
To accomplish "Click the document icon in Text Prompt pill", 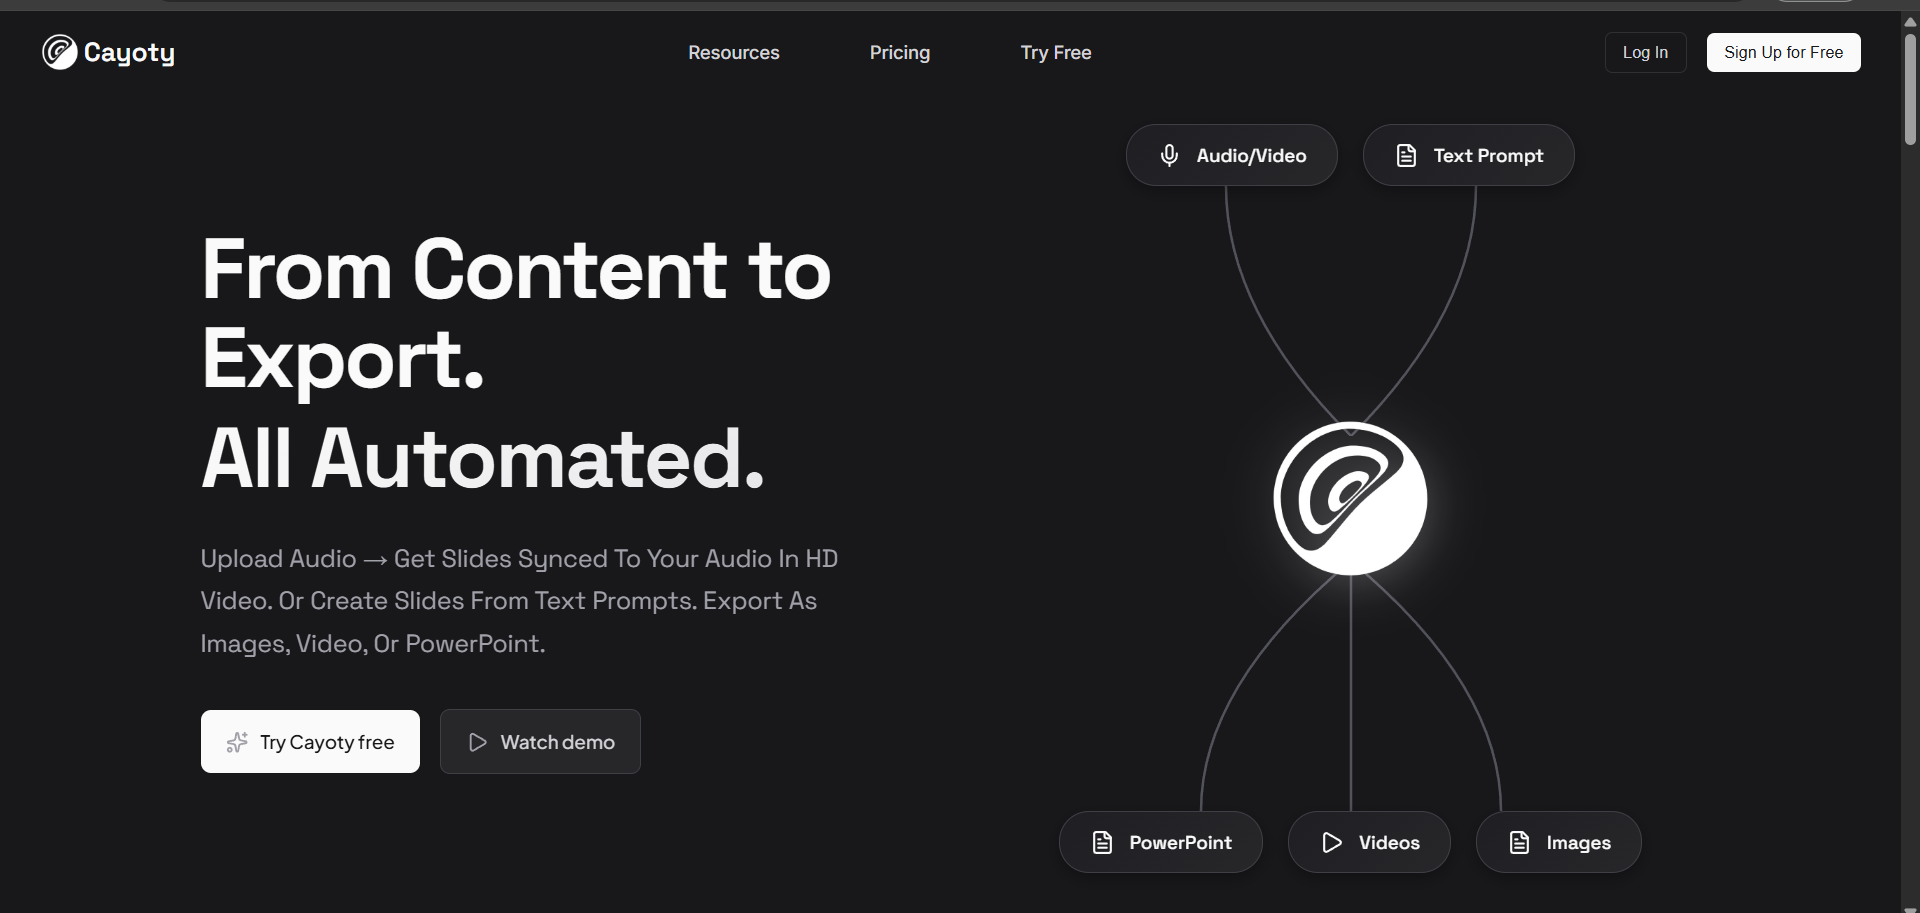I will pos(1406,155).
